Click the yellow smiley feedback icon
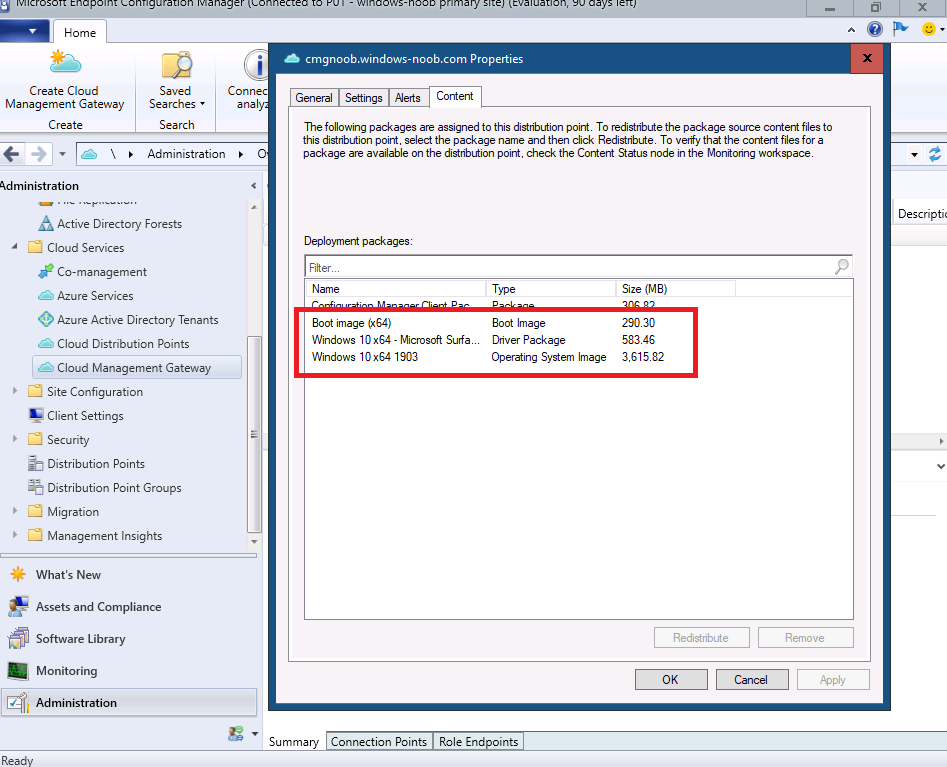The height and width of the screenshot is (767, 947). [x=929, y=28]
